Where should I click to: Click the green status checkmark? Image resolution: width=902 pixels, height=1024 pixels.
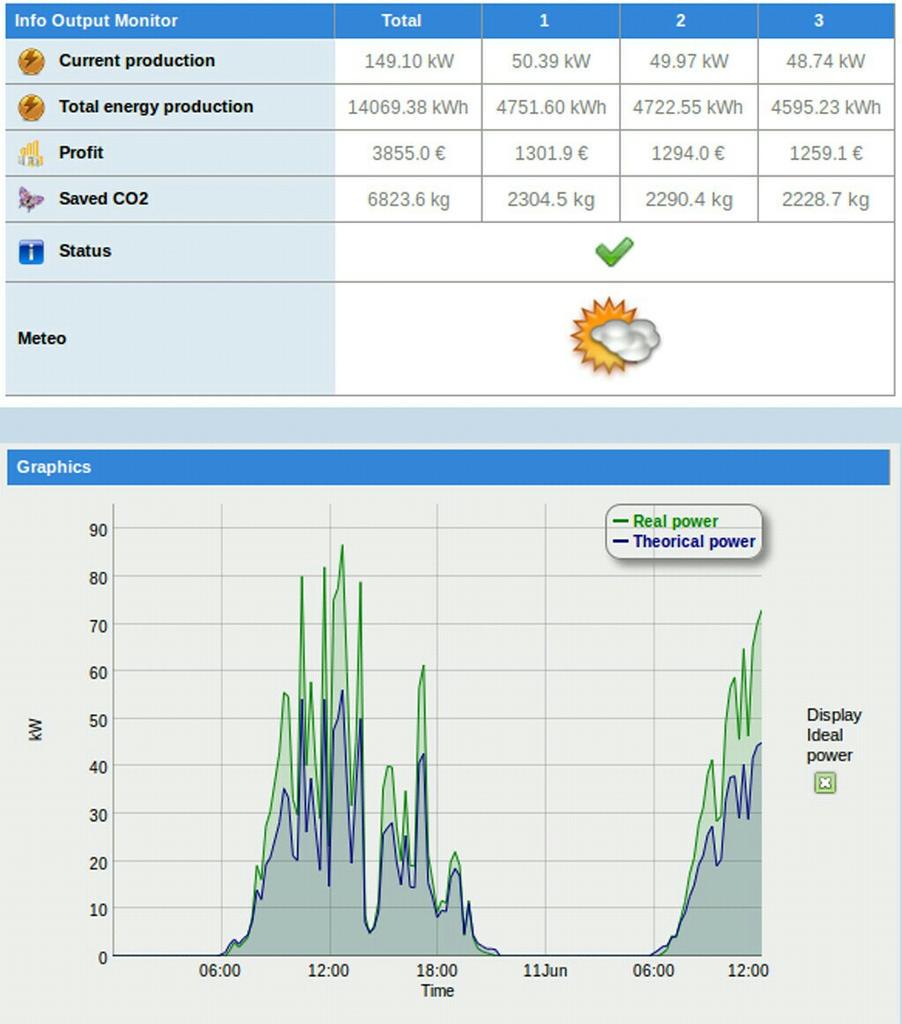(615, 251)
